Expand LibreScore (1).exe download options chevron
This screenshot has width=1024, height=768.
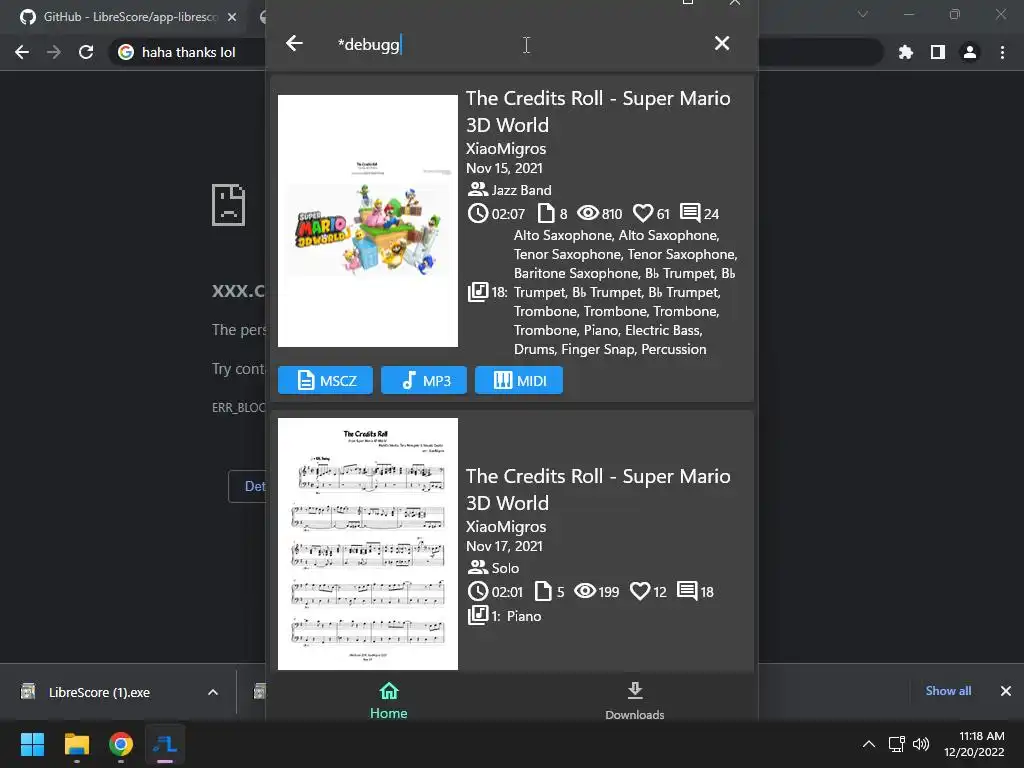(x=213, y=692)
